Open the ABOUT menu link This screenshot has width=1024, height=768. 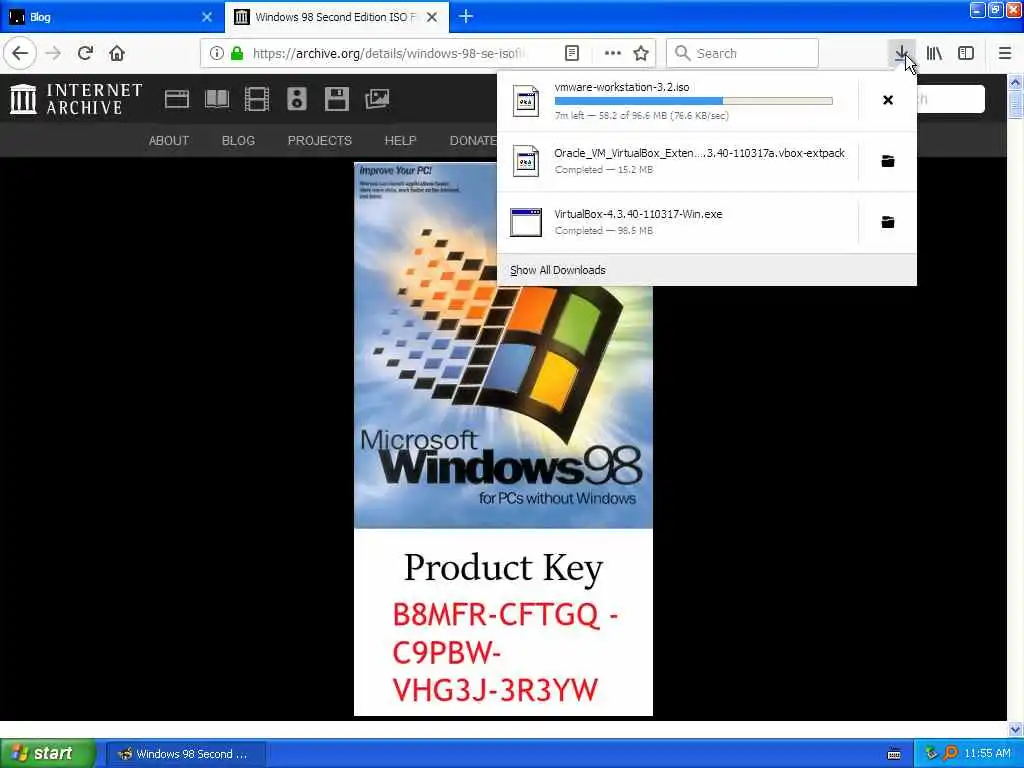coord(168,140)
